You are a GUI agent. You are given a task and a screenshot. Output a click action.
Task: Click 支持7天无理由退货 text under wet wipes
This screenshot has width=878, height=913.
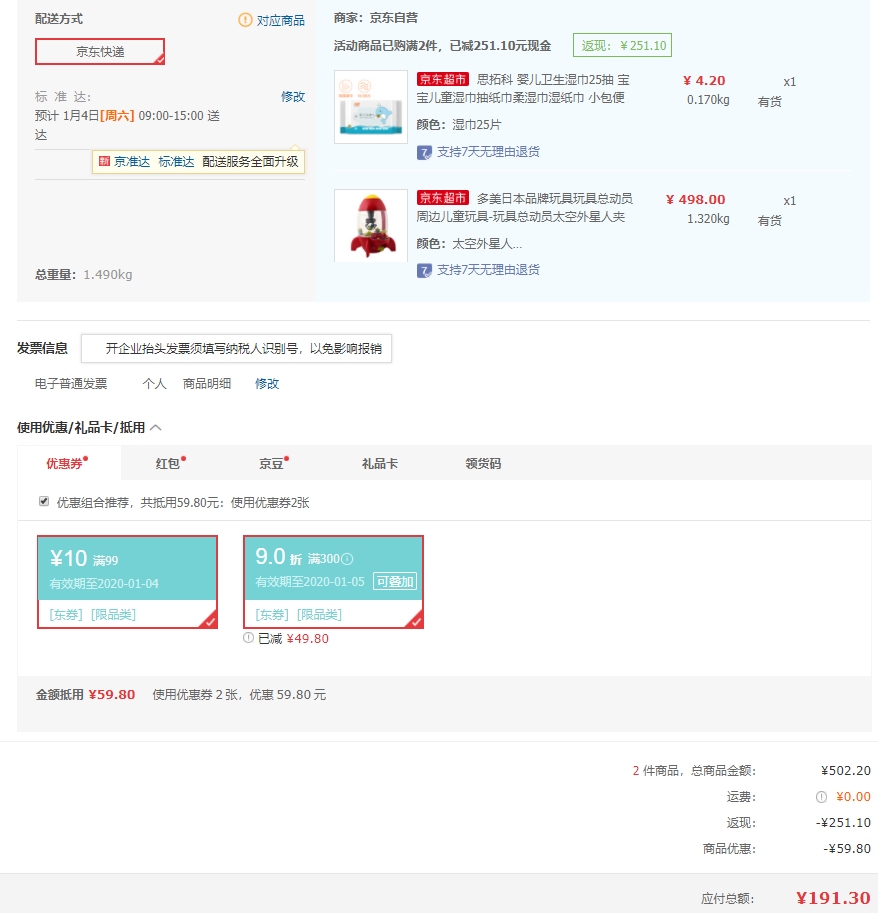point(488,152)
